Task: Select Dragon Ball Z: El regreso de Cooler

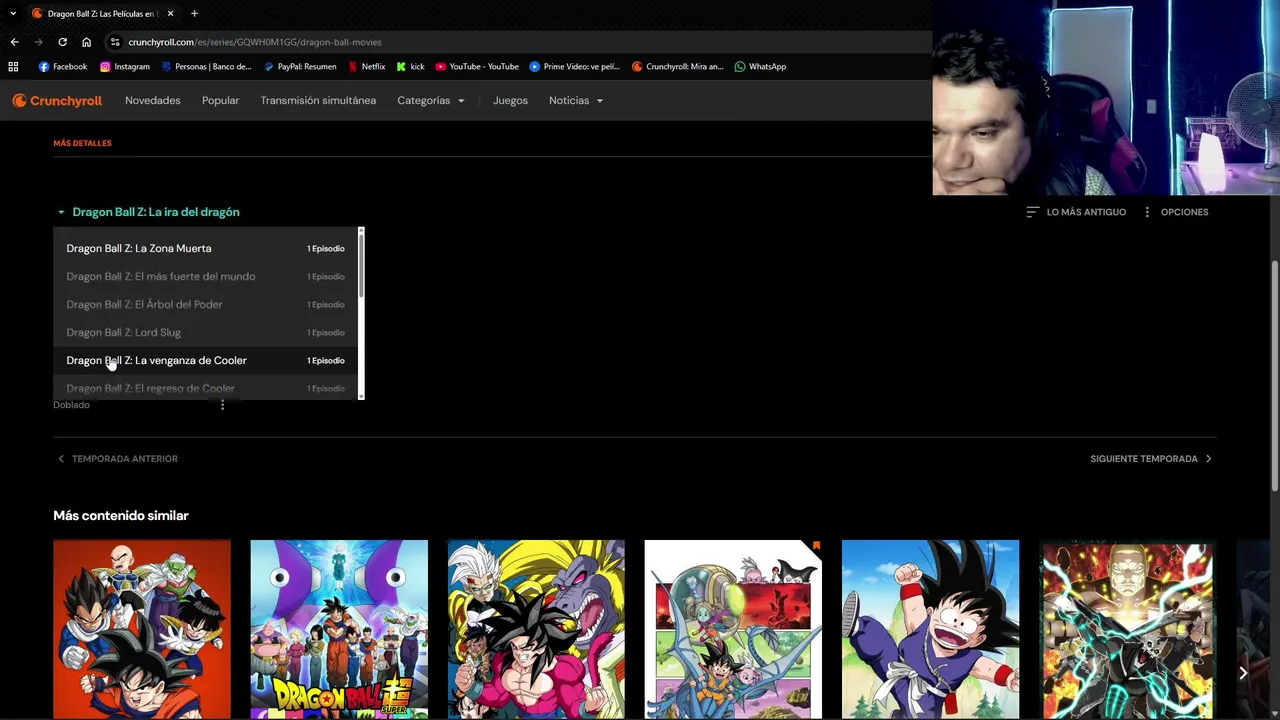Action: (x=205, y=388)
